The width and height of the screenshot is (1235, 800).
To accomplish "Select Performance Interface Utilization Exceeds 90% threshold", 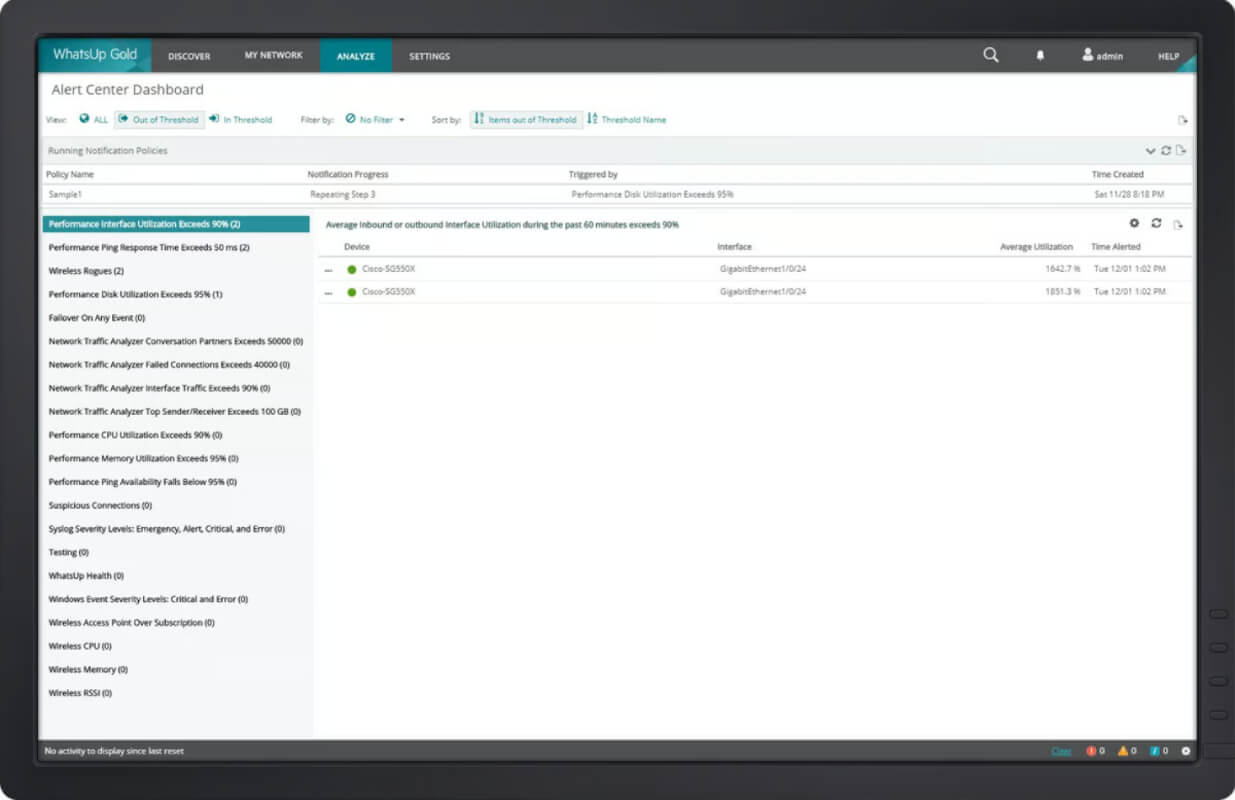I will pyautogui.click(x=176, y=224).
